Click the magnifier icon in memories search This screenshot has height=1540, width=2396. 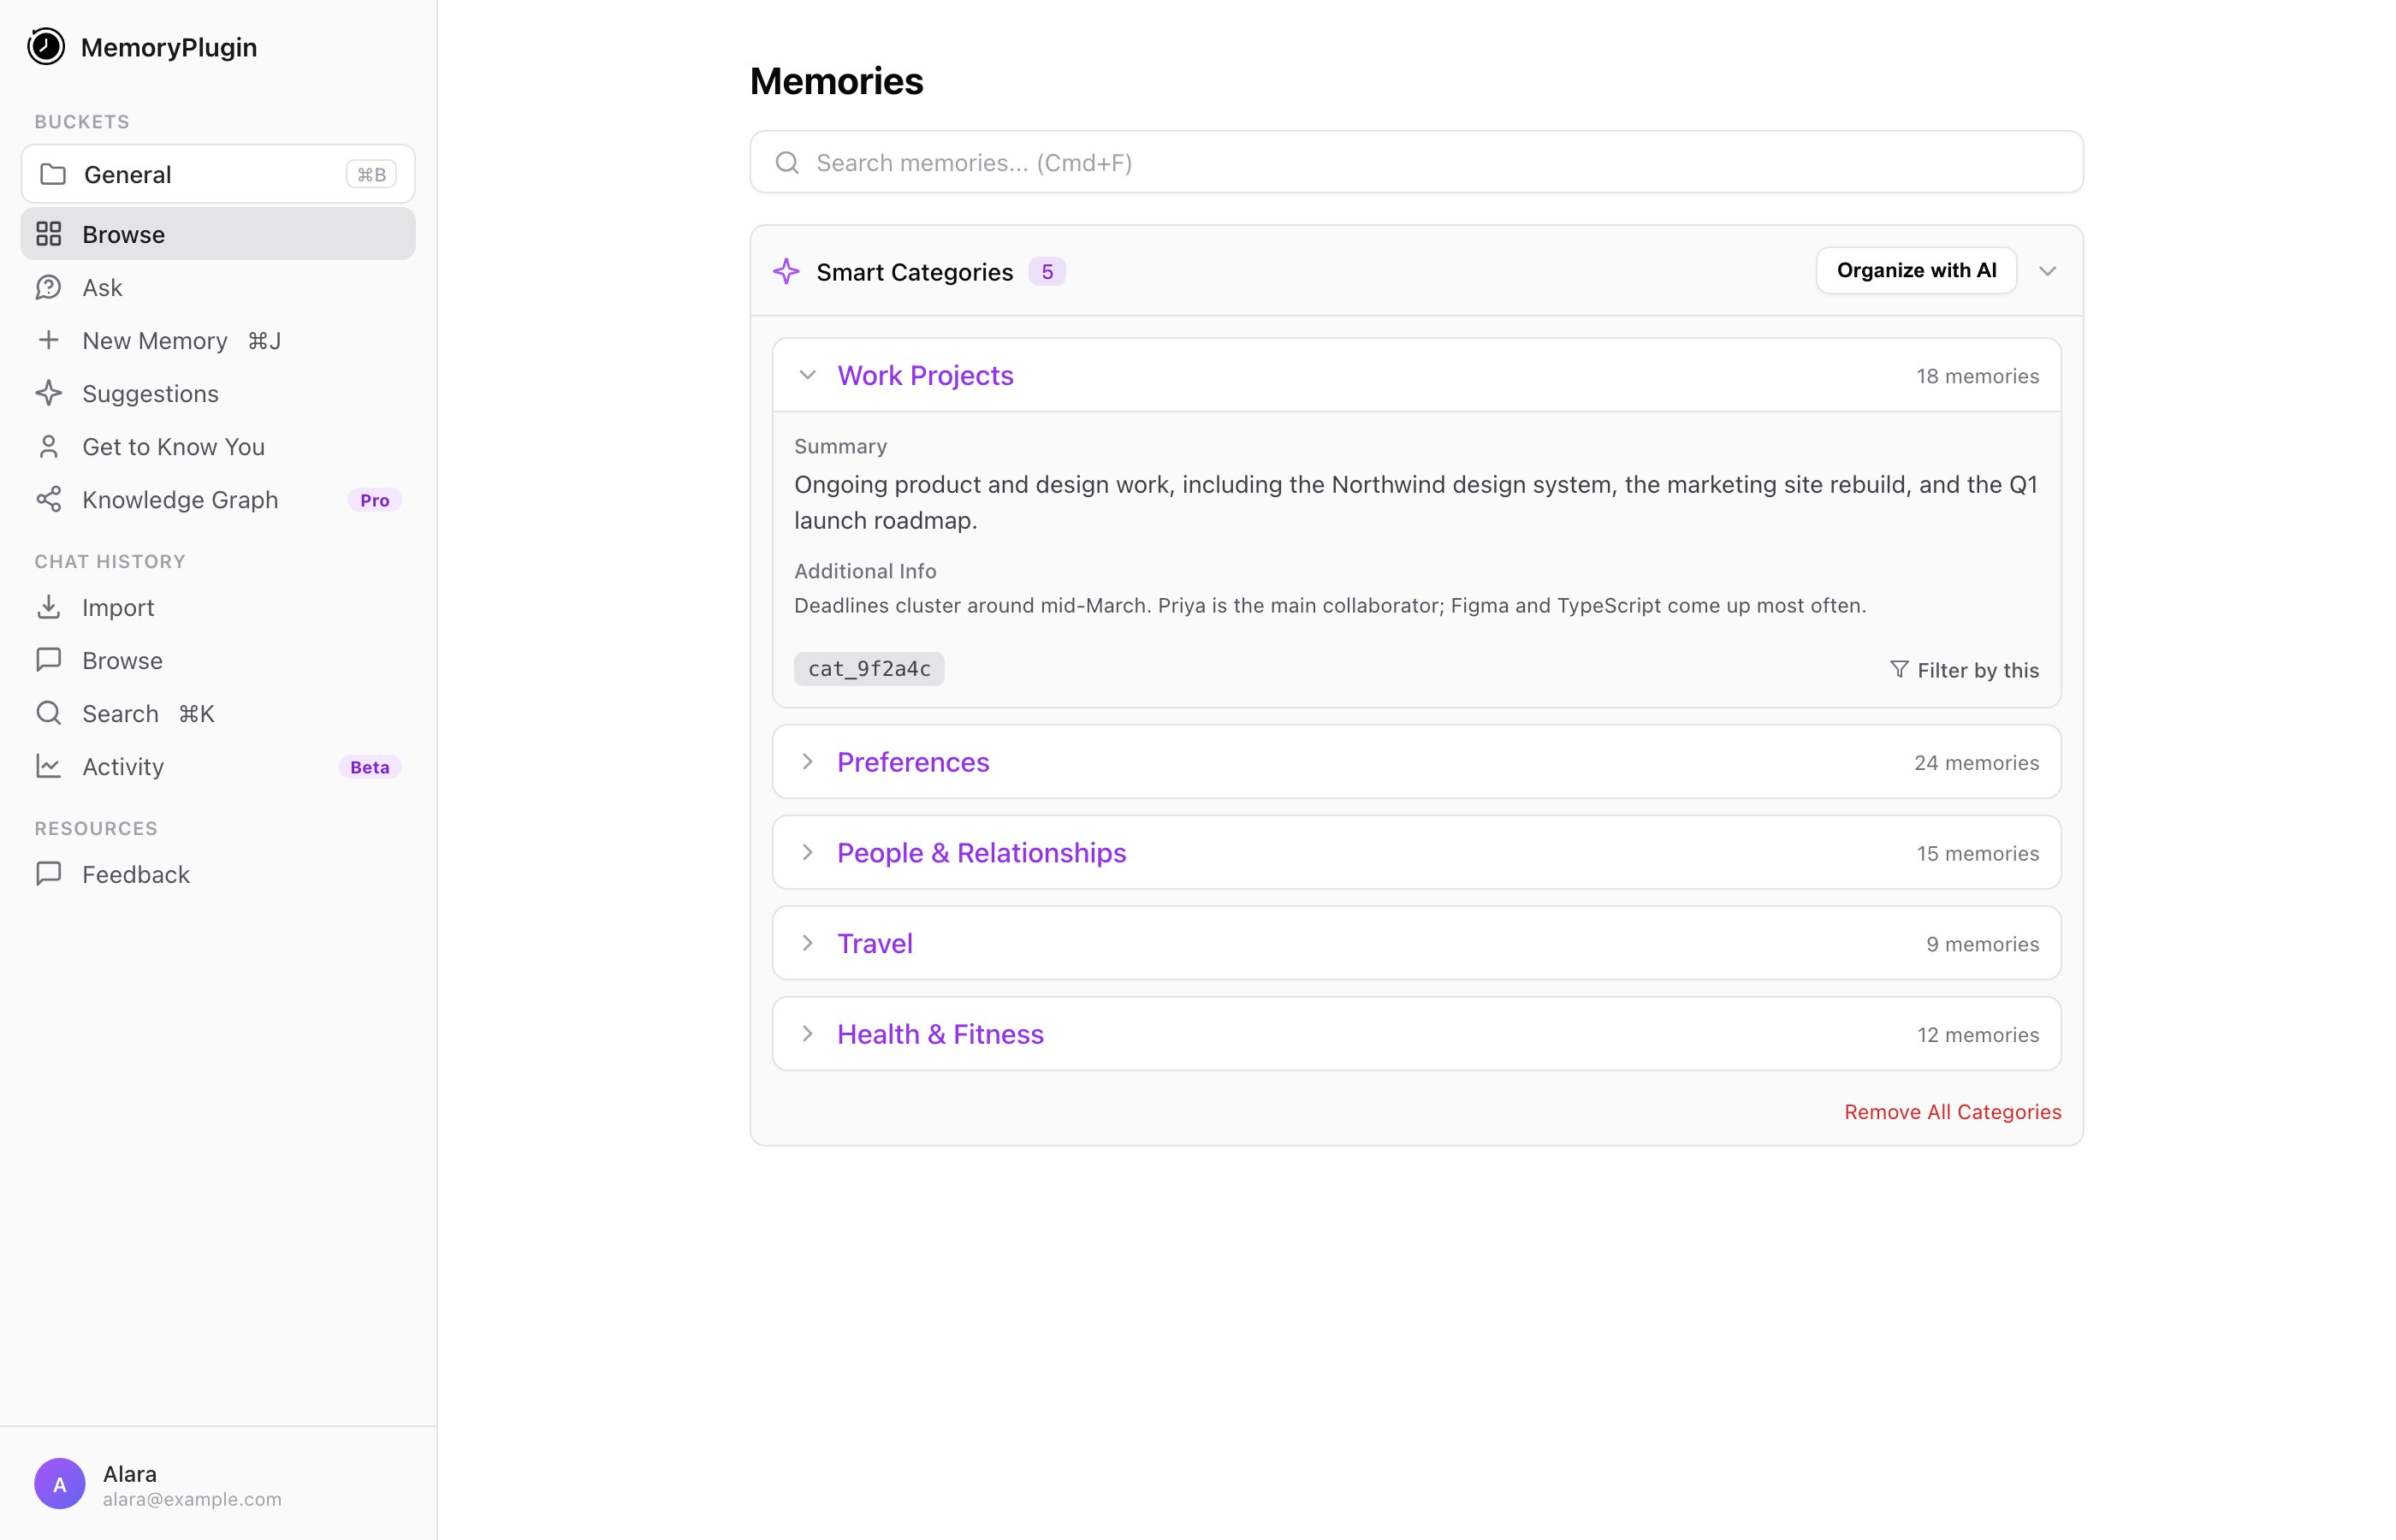pos(788,163)
